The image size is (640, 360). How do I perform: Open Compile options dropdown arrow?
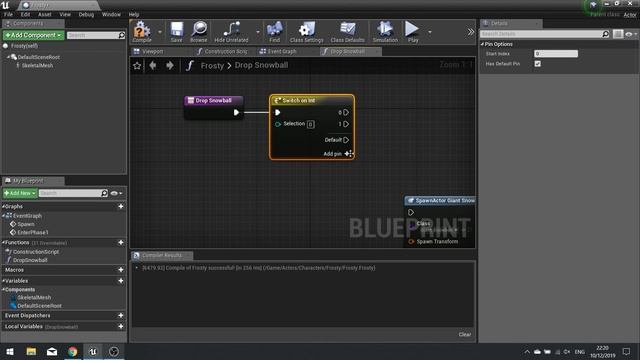[160, 32]
